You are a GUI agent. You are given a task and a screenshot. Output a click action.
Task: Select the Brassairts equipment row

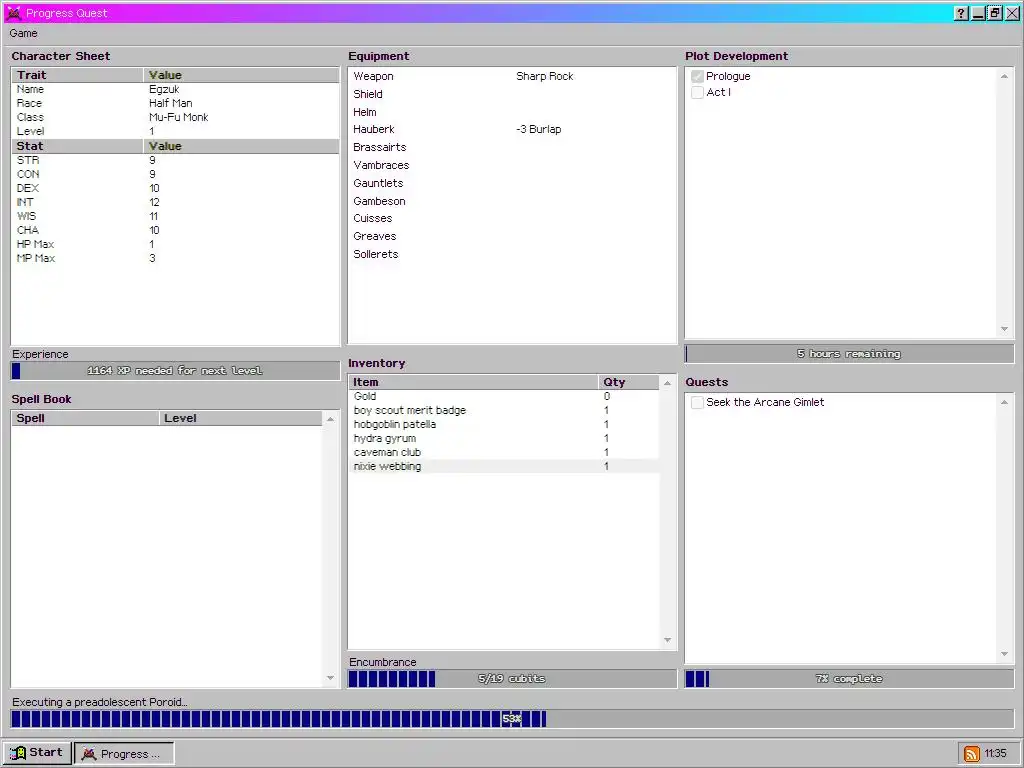tap(513, 148)
